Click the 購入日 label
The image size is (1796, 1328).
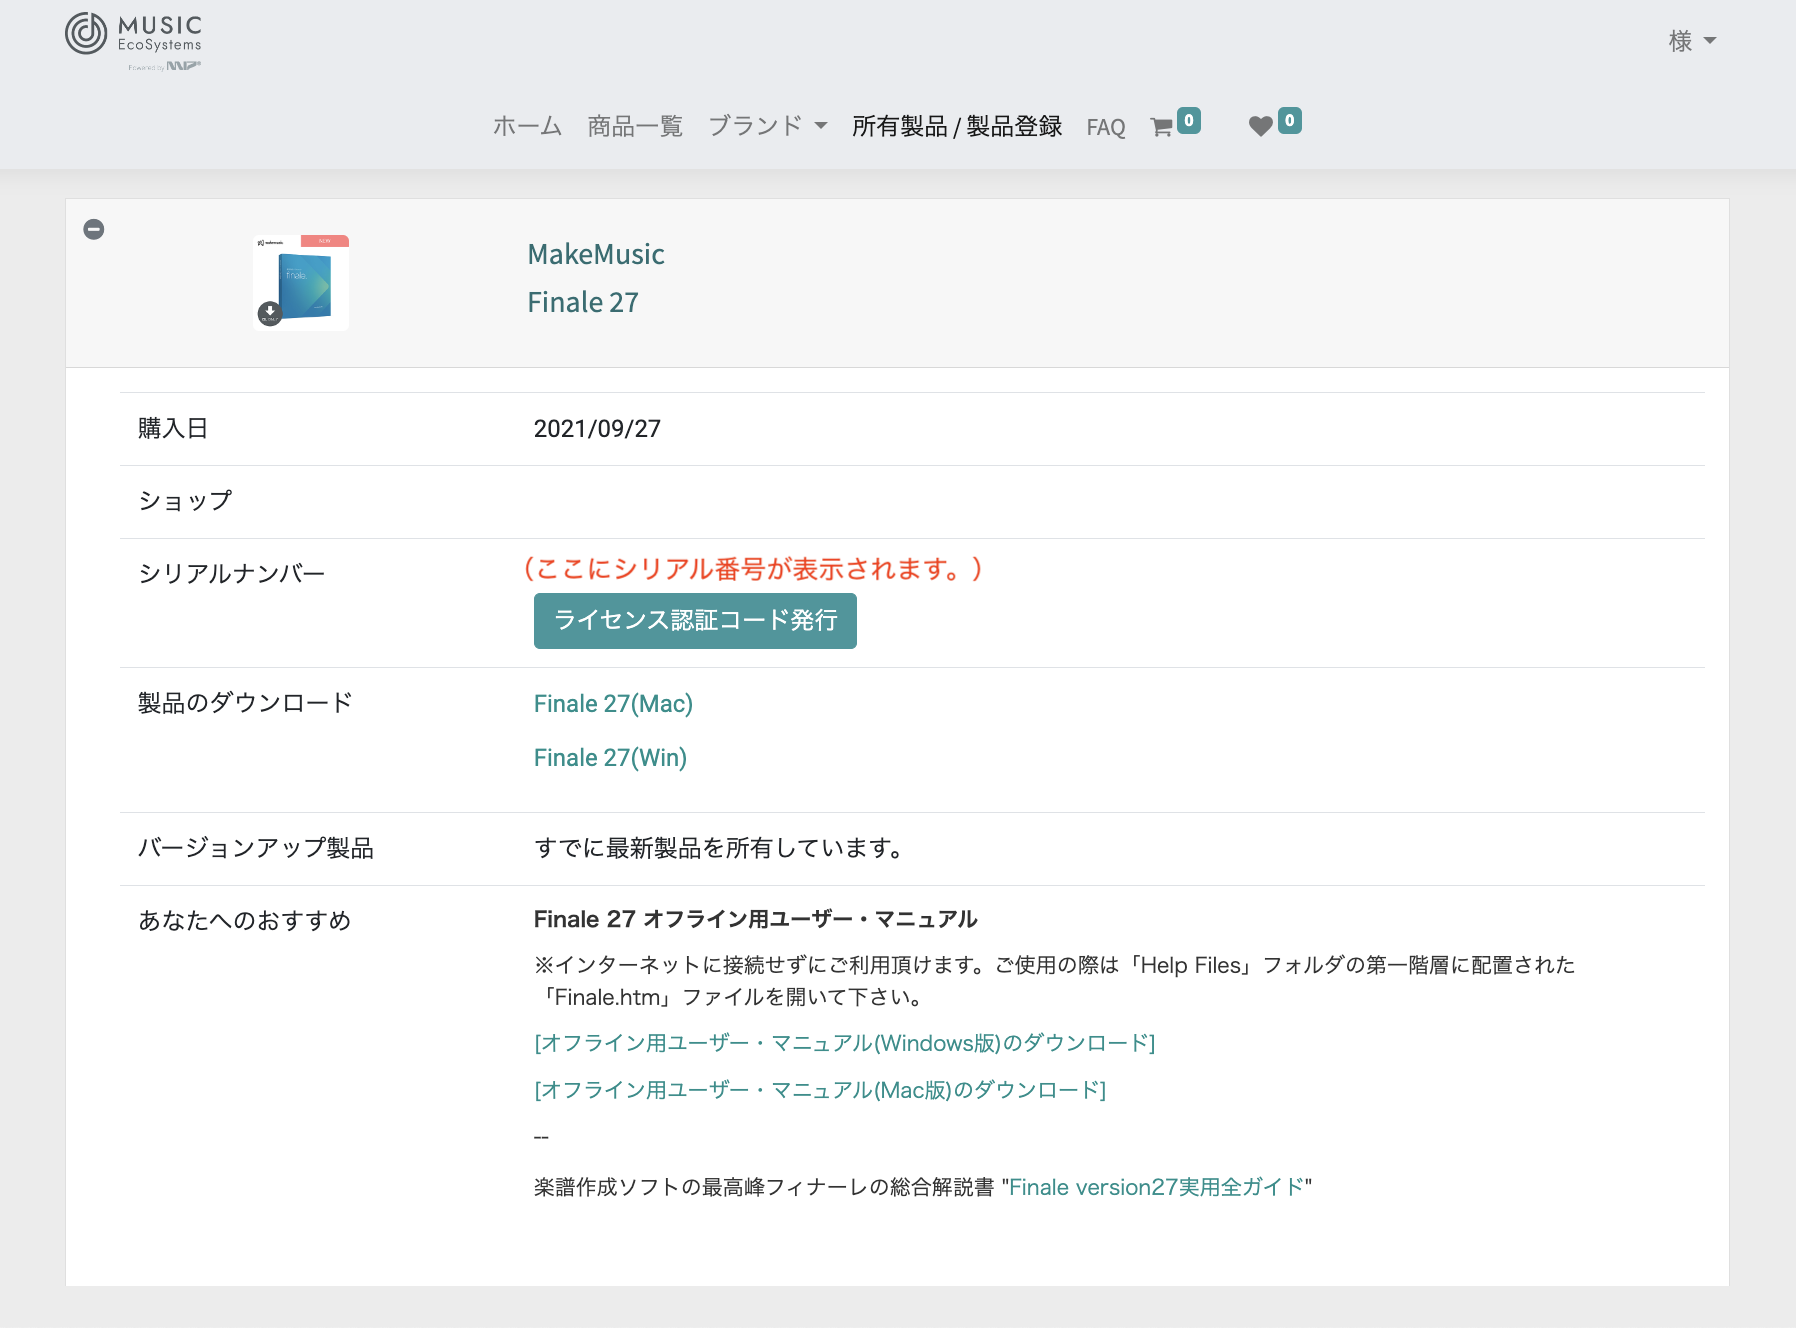(173, 429)
